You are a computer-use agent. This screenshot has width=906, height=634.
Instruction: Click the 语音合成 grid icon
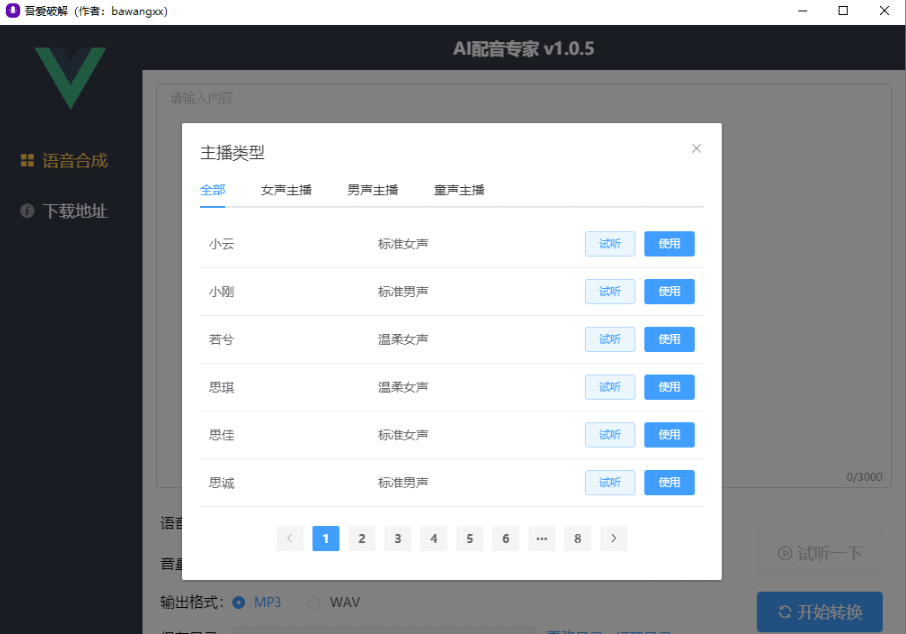[28, 160]
